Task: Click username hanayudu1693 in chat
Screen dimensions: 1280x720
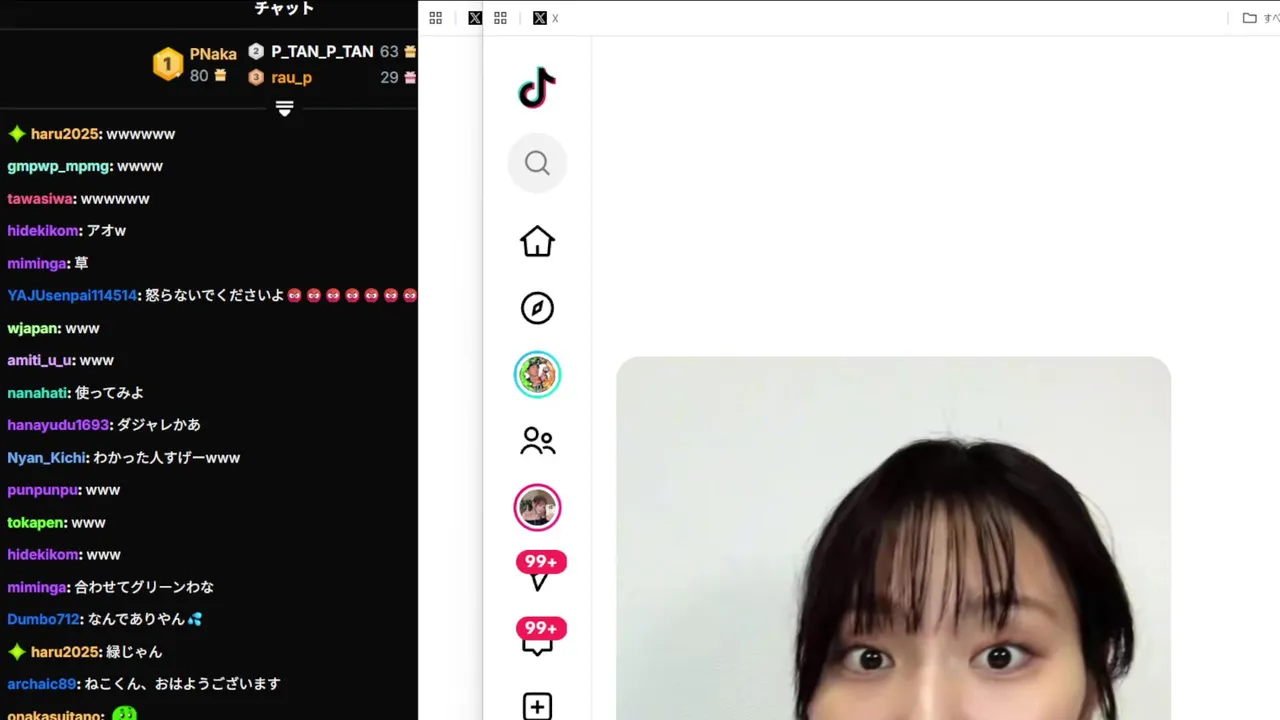Action: [x=58, y=425]
